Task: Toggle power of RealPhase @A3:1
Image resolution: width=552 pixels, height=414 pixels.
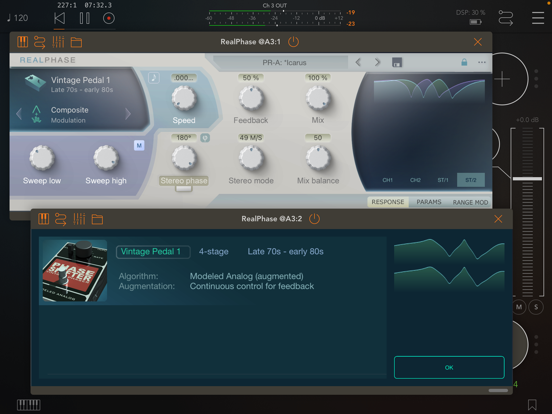Action: (x=293, y=42)
